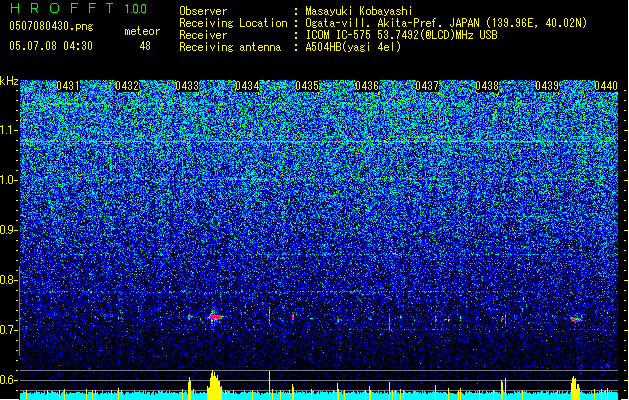Click the 0436 time marker
Viewport: 629px width, 400px height.
pyautogui.click(x=367, y=86)
